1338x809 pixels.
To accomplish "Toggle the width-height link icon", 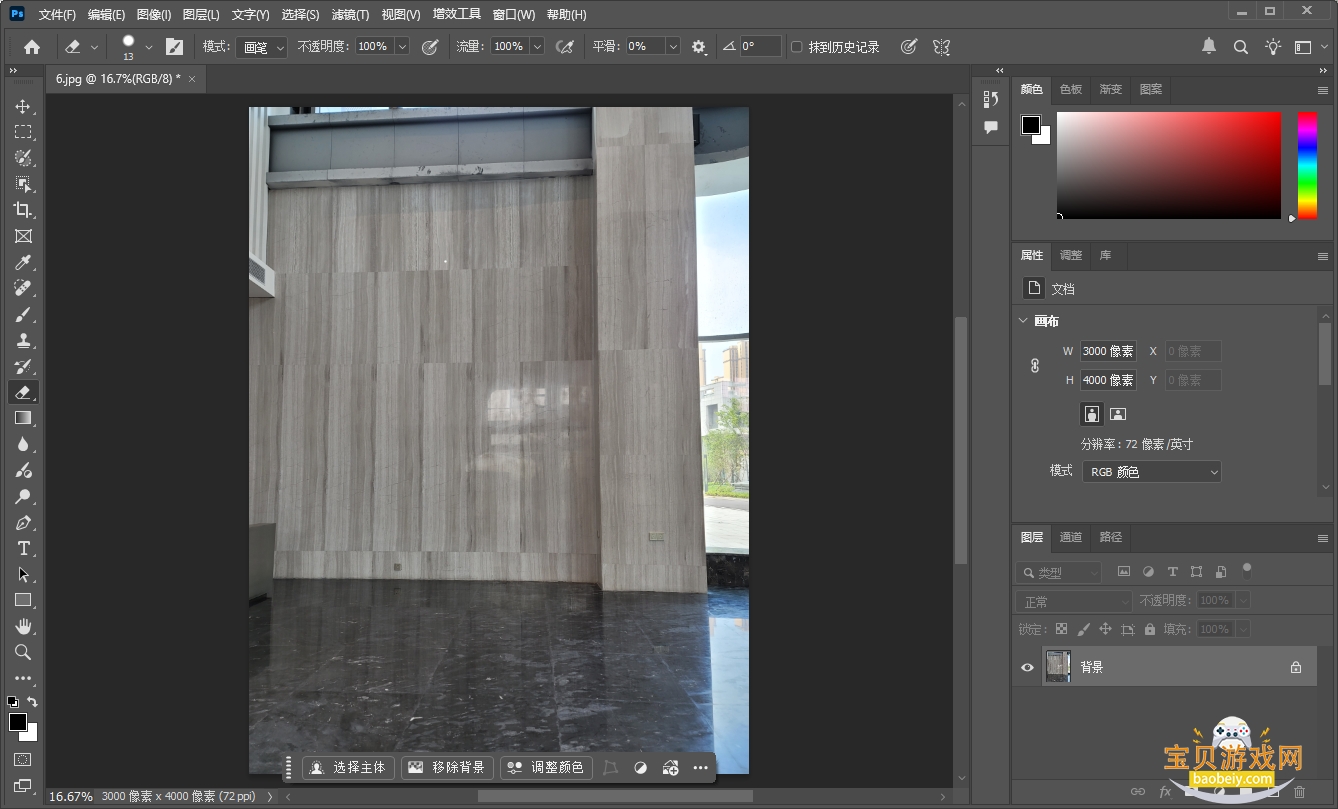I will 1035,366.
